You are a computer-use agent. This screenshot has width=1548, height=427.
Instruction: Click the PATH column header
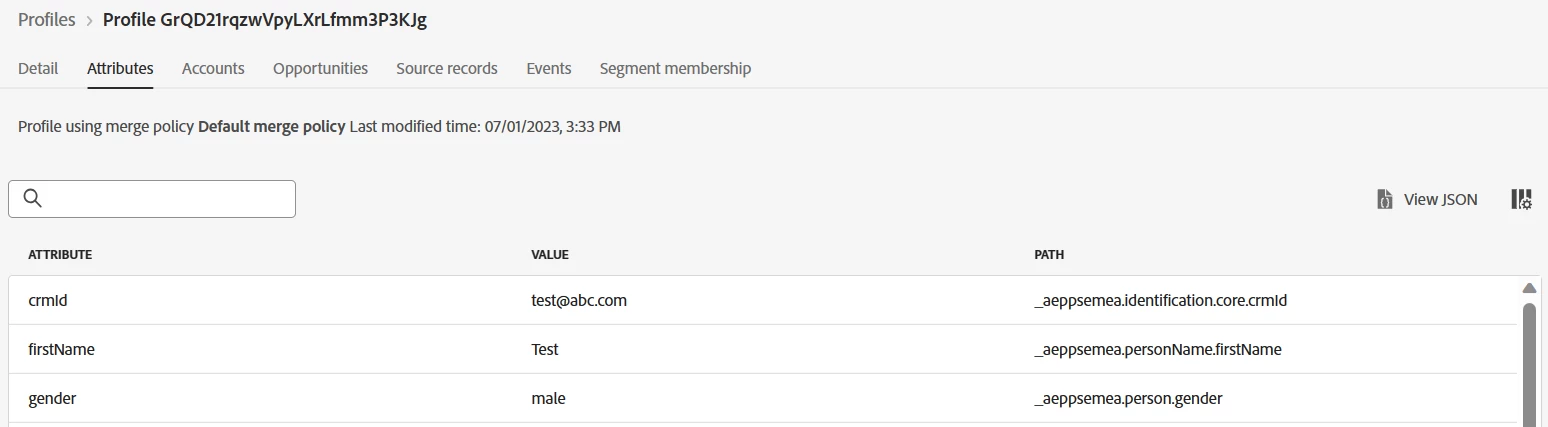coord(1048,255)
